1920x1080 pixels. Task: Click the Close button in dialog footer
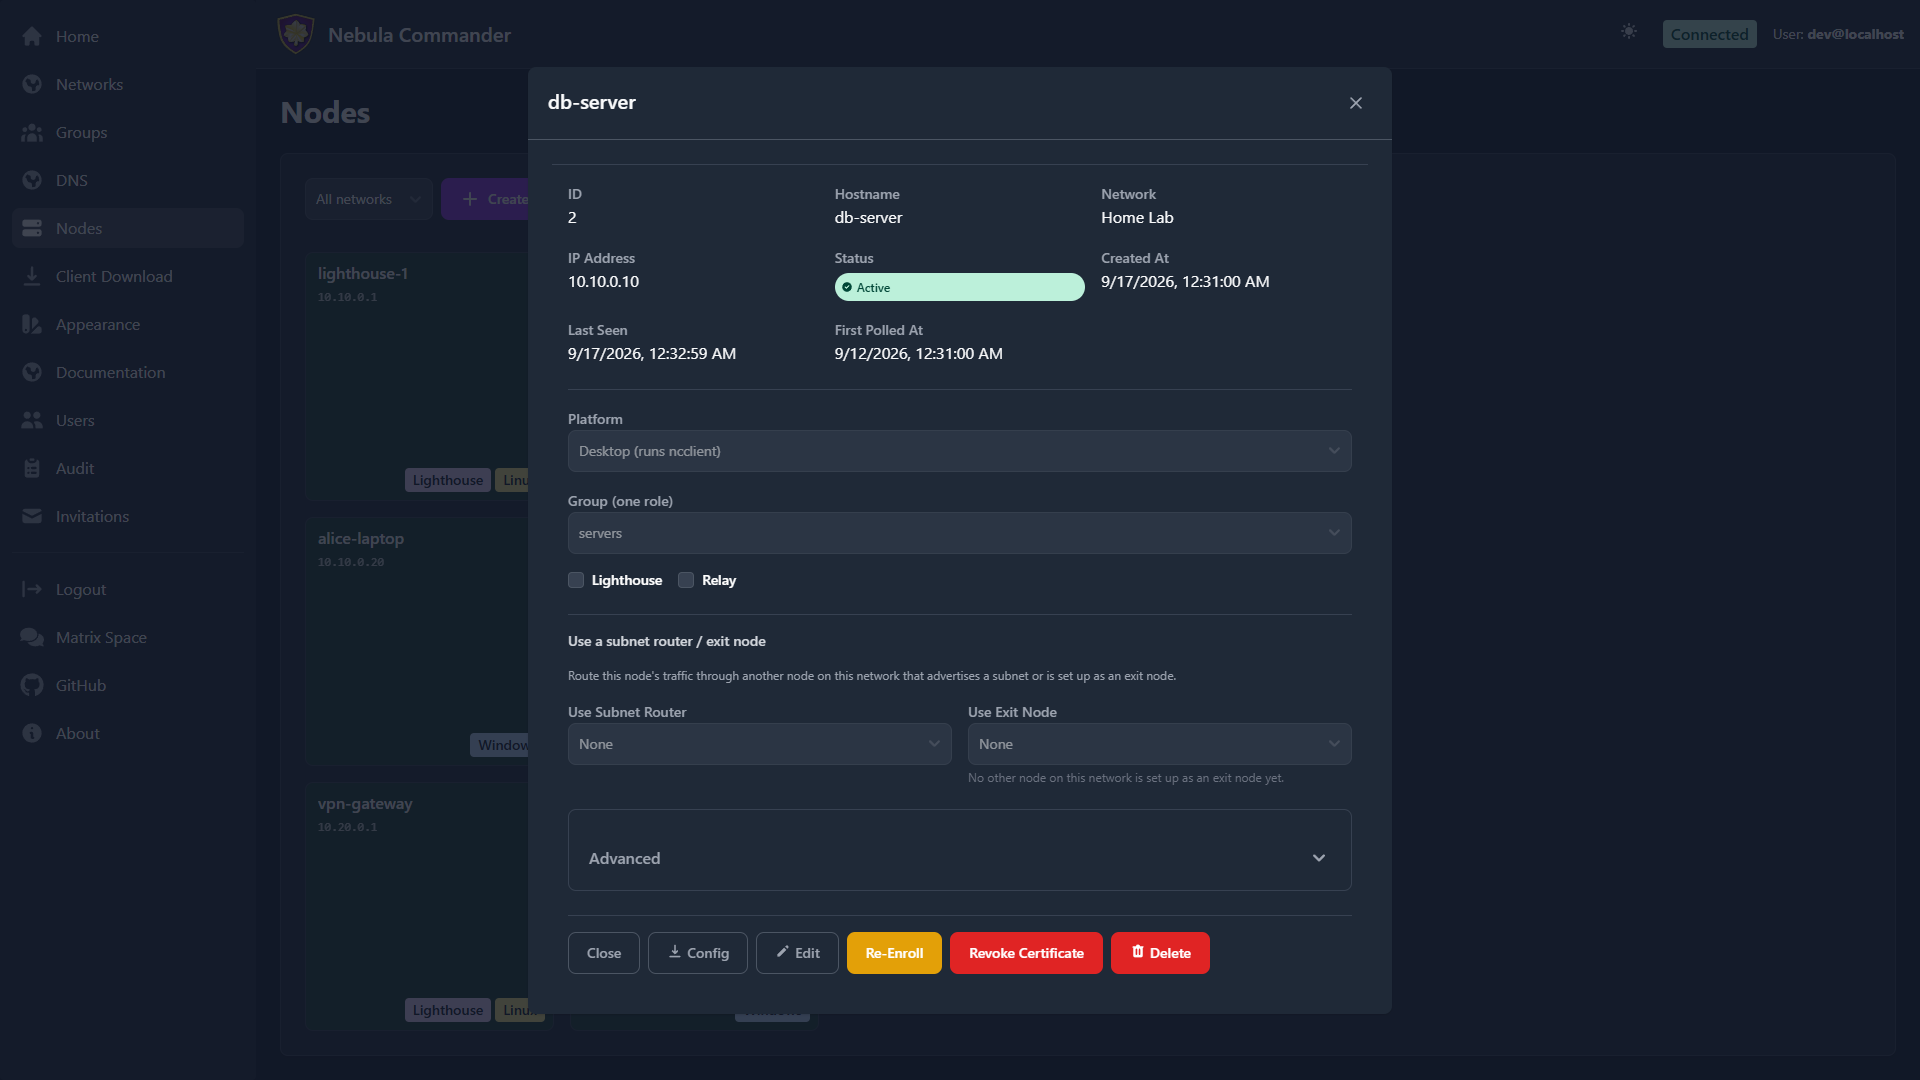pyautogui.click(x=604, y=953)
